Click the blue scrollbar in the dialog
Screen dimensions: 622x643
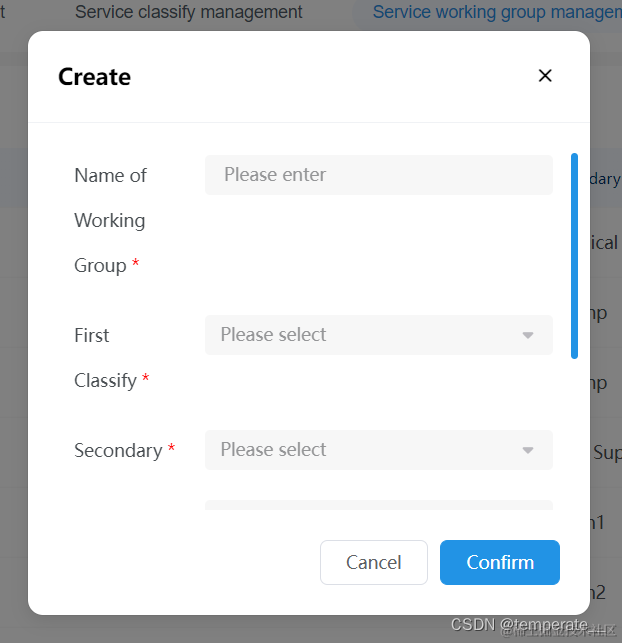click(574, 255)
